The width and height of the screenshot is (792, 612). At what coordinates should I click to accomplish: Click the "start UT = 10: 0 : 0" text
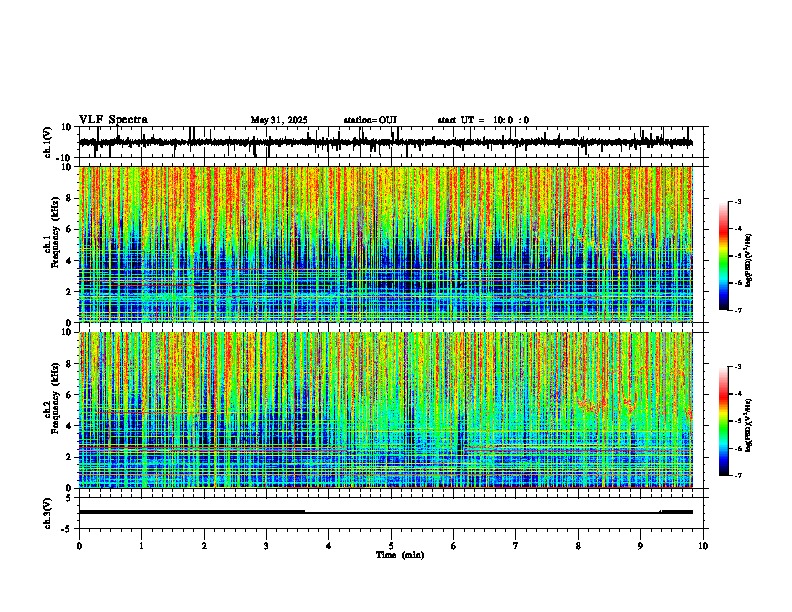[483, 120]
